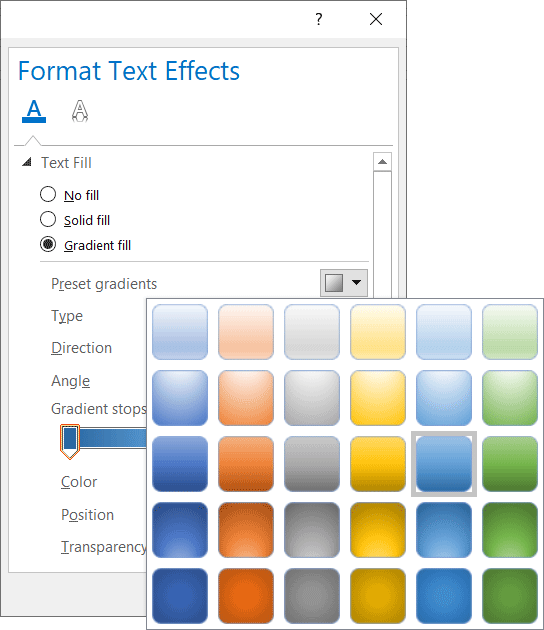Image resolution: width=544 pixels, height=630 pixels.
Task: Pick the top-right light green gradient preset
Action: [510, 332]
